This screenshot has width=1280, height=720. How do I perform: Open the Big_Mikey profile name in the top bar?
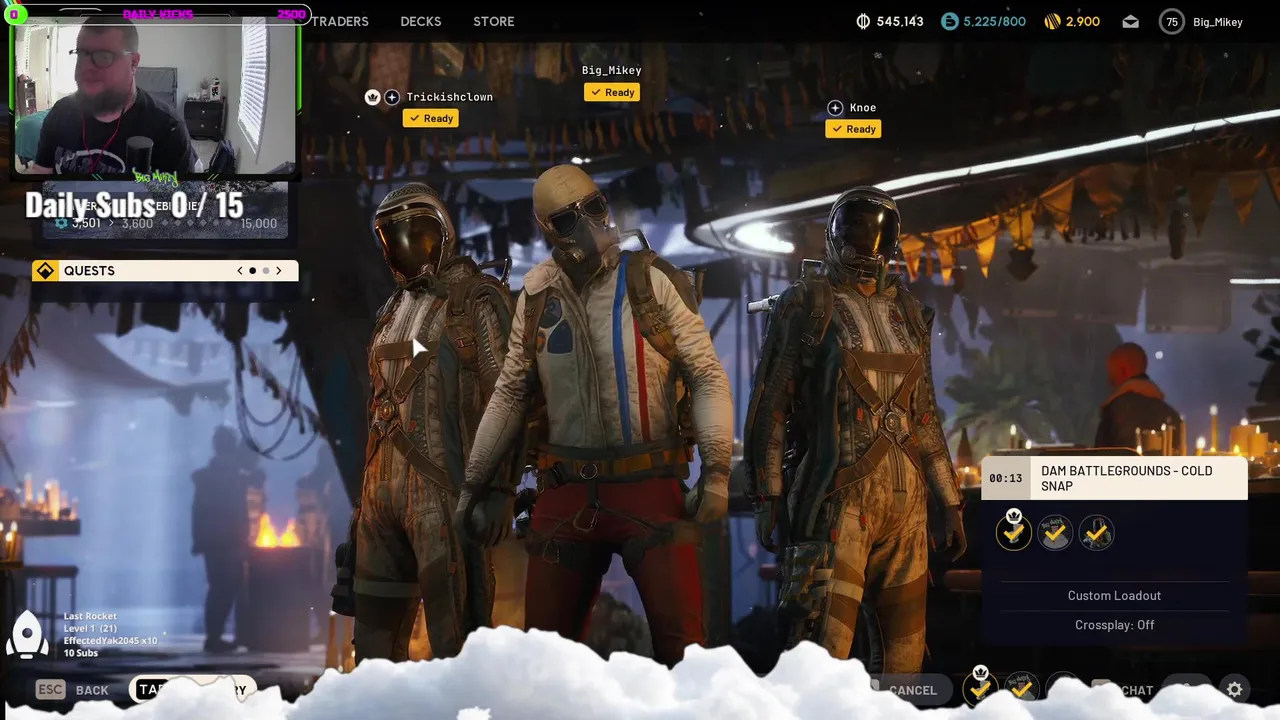(x=1218, y=22)
